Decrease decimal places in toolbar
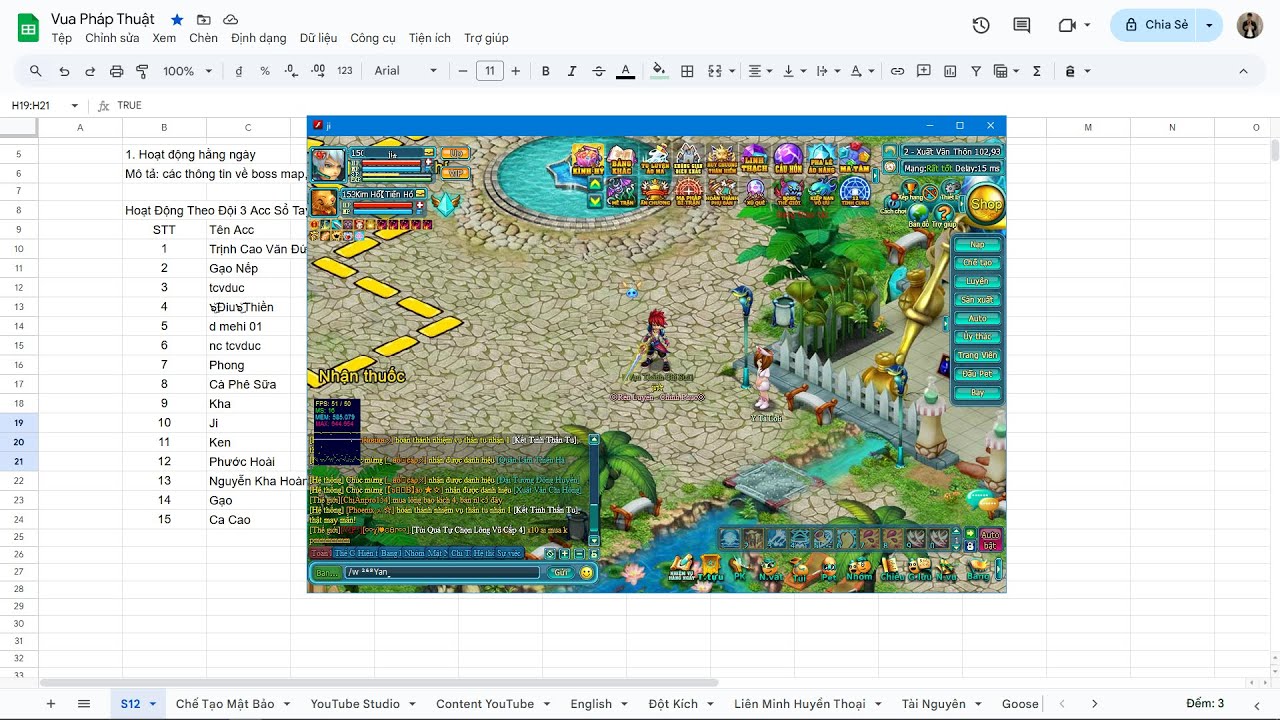The width and height of the screenshot is (1280, 720). pos(291,71)
